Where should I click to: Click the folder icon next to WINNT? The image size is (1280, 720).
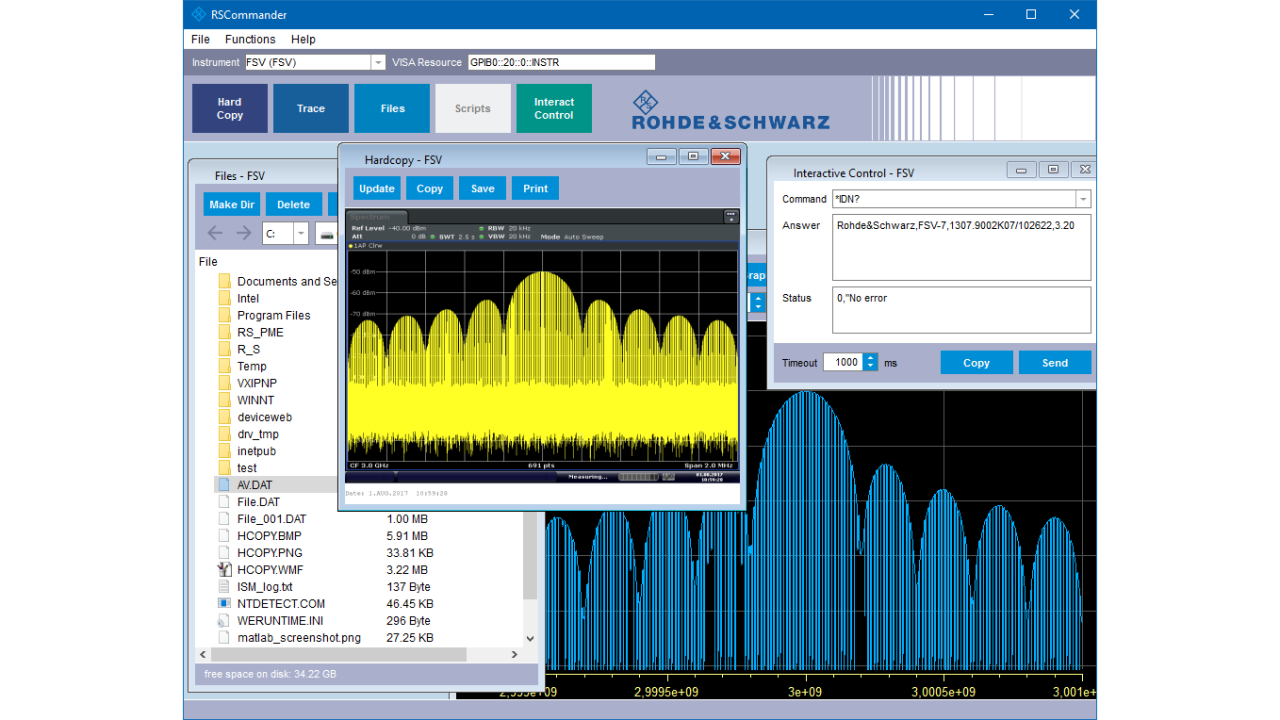tap(224, 400)
